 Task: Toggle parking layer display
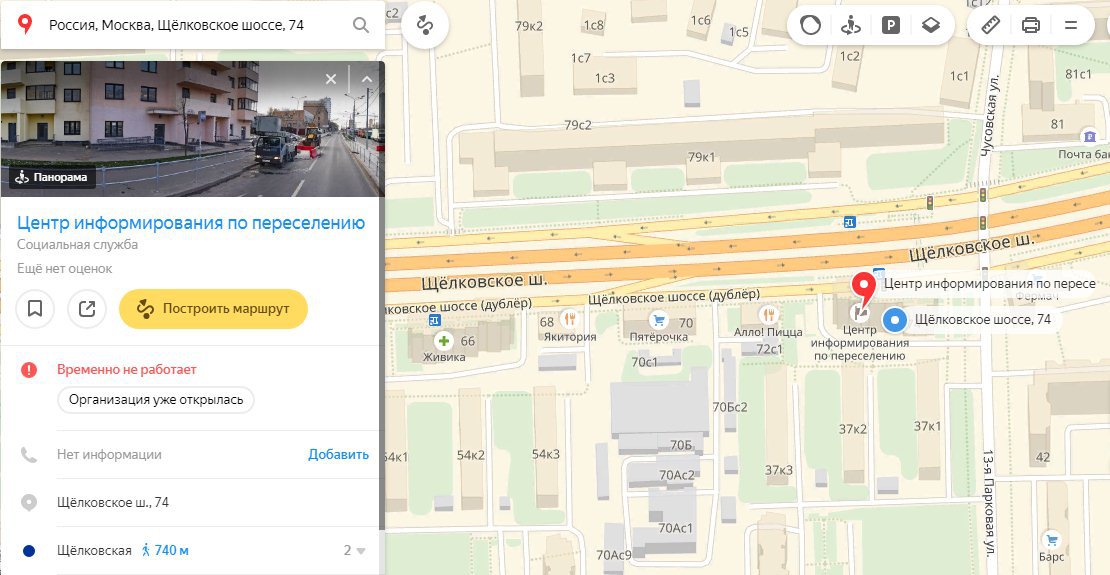click(x=891, y=25)
